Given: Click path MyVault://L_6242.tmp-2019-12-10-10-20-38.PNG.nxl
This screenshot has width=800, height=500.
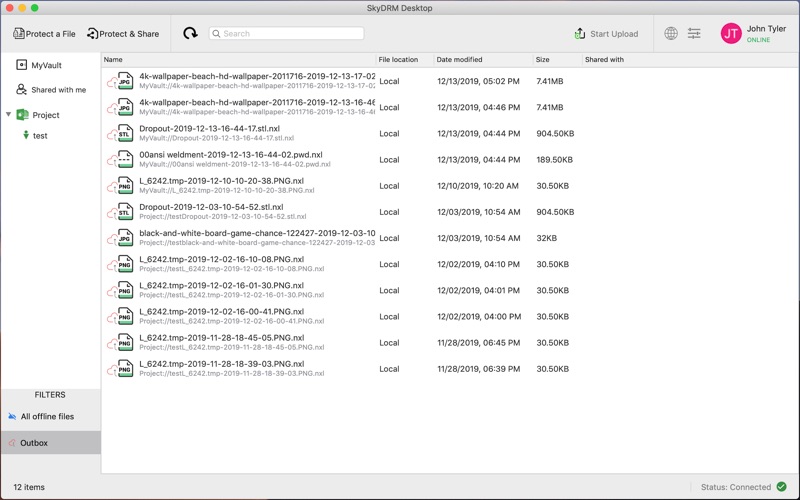Looking at the screenshot, I should click(227, 190).
